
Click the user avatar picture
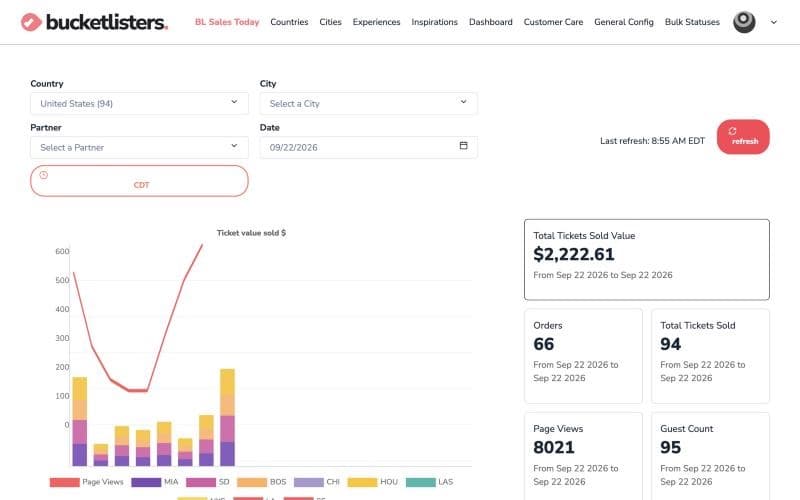(x=744, y=22)
